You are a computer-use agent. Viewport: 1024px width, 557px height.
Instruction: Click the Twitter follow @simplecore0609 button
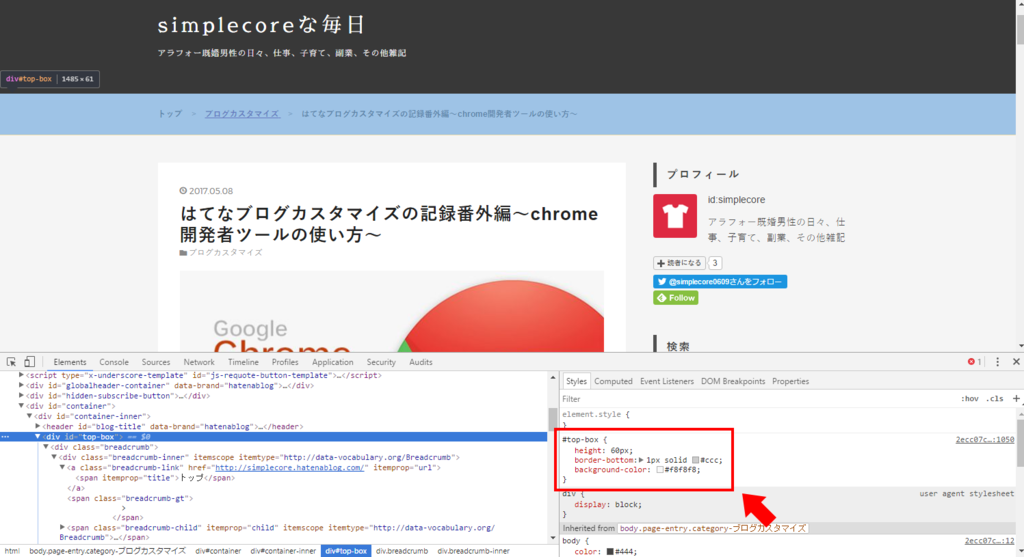720,281
